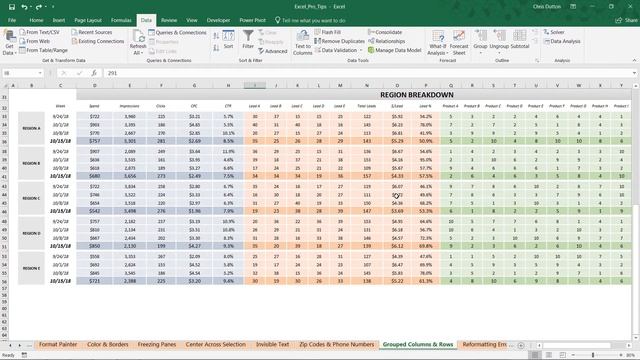Open the What-If Analysis menu
Image resolution: width=640 pixels, height=360 pixels.
click(x=438, y=43)
